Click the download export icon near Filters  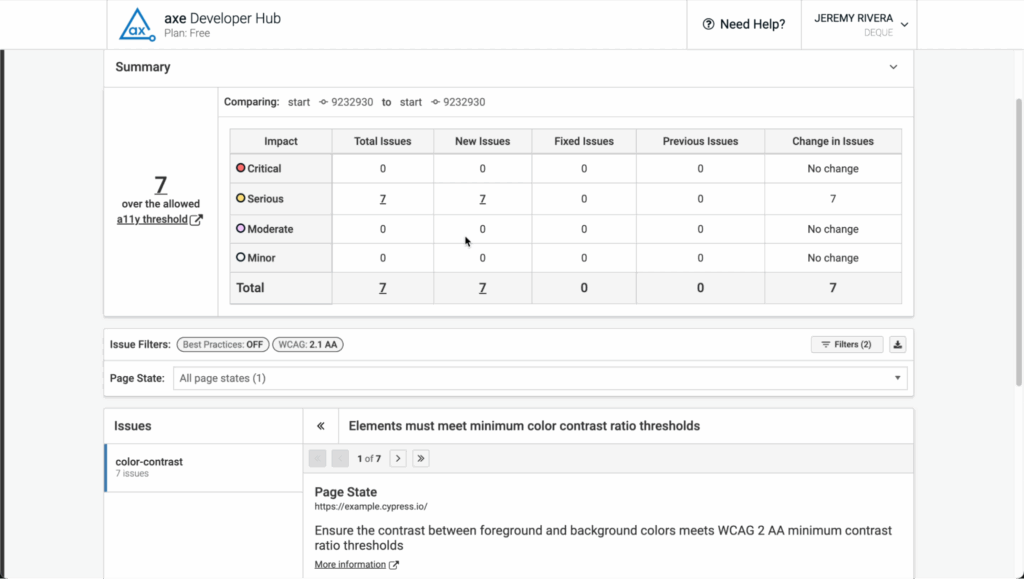[x=897, y=344]
